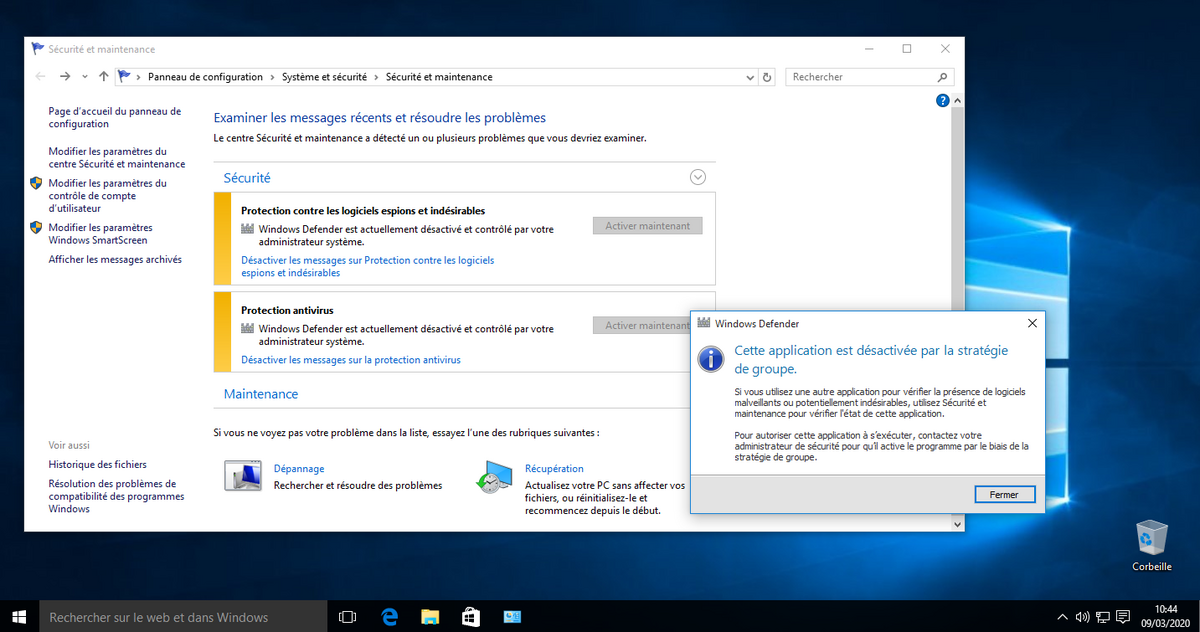1200x632 pixels.
Task: Click the blue taskbar app icon beside Store
Action: tap(512, 617)
